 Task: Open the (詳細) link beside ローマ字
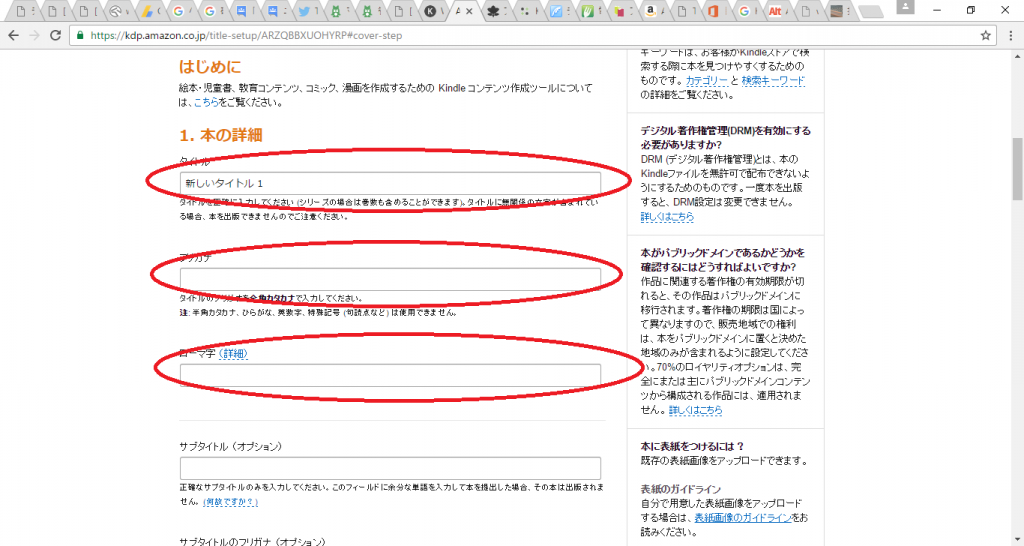pyautogui.click(x=233, y=353)
